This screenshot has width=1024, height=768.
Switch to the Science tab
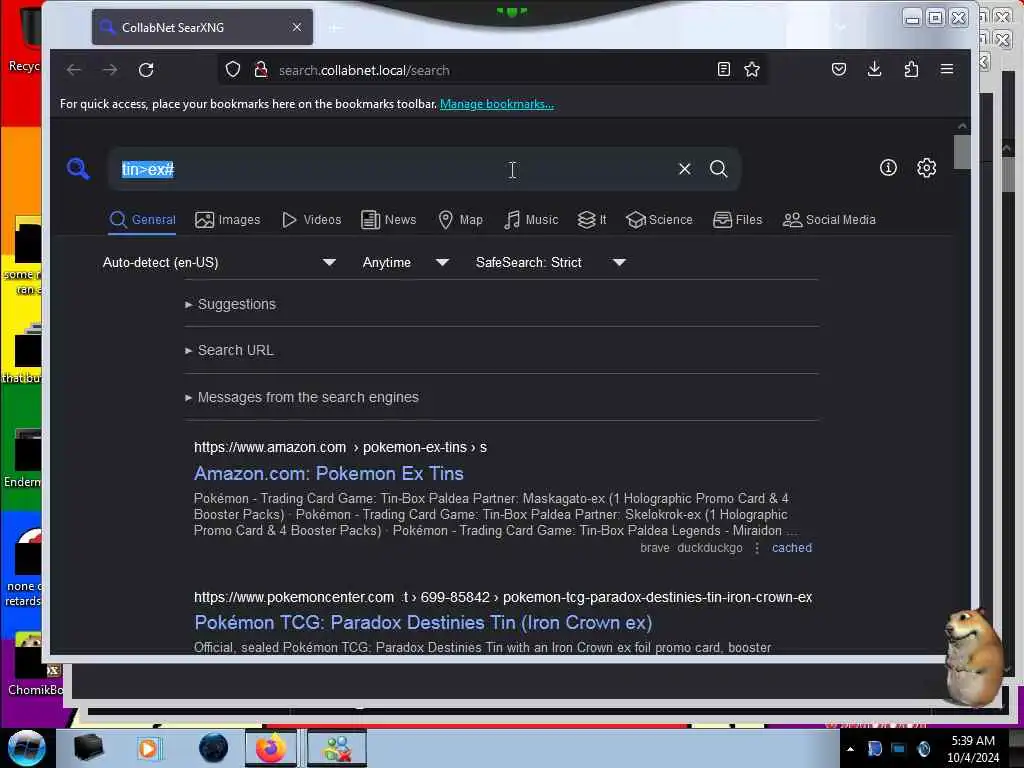[659, 220]
